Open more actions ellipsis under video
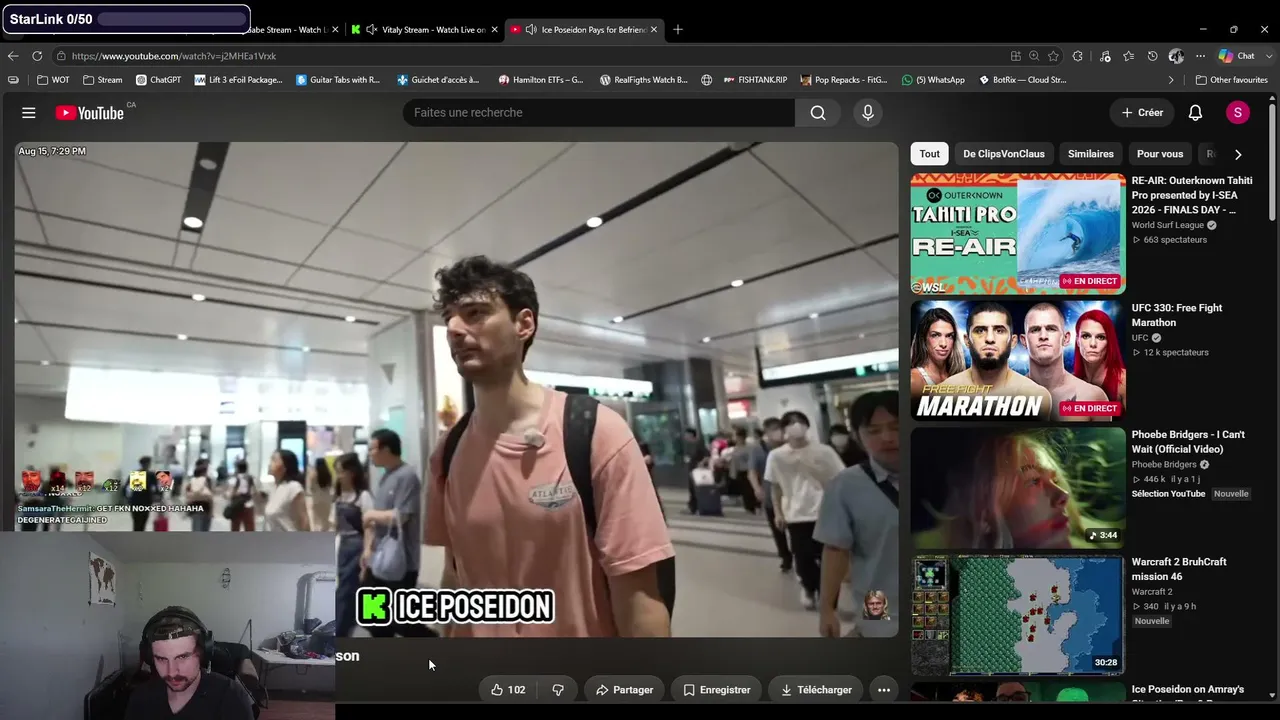The width and height of the screenshot is (1280, 720). pyautogui.click(x=884, y=690)
